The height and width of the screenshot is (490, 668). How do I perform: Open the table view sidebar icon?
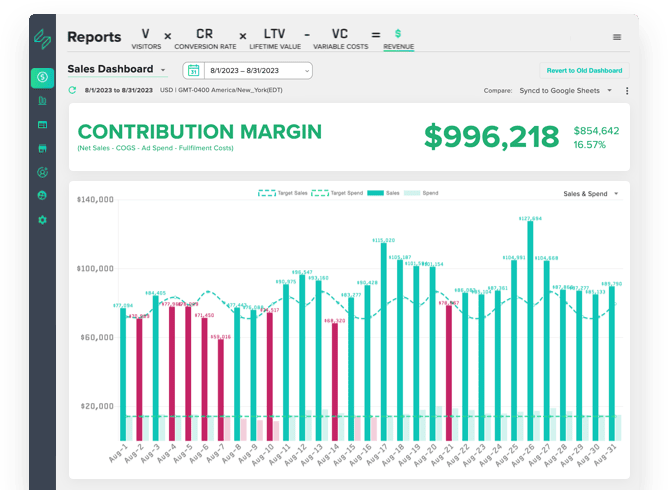click(42, 125)
